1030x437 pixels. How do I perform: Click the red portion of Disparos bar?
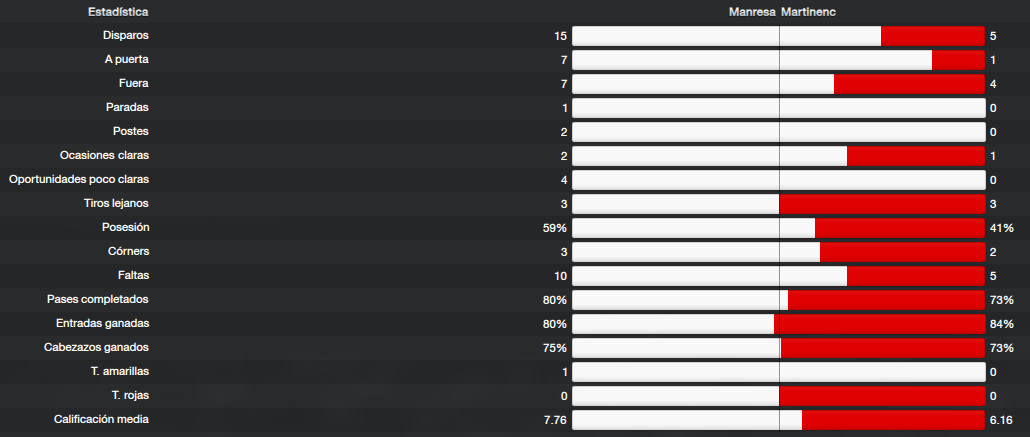(x=933, y=36)
